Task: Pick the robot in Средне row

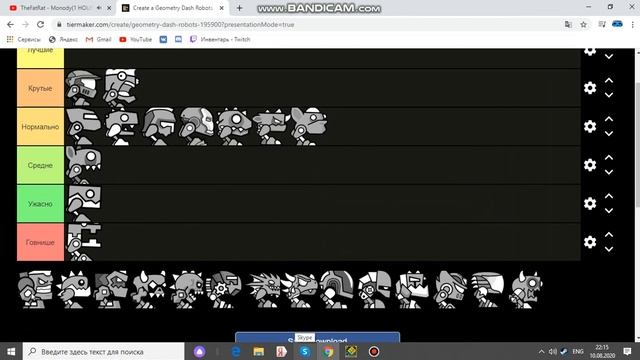Action: [83, 165]
